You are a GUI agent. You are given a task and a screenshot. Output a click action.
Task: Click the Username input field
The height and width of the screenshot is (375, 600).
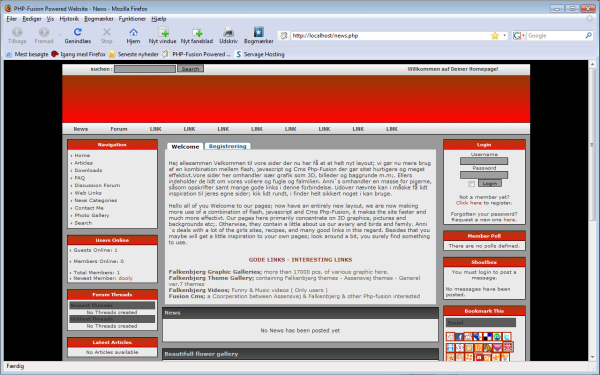[484, 161]
